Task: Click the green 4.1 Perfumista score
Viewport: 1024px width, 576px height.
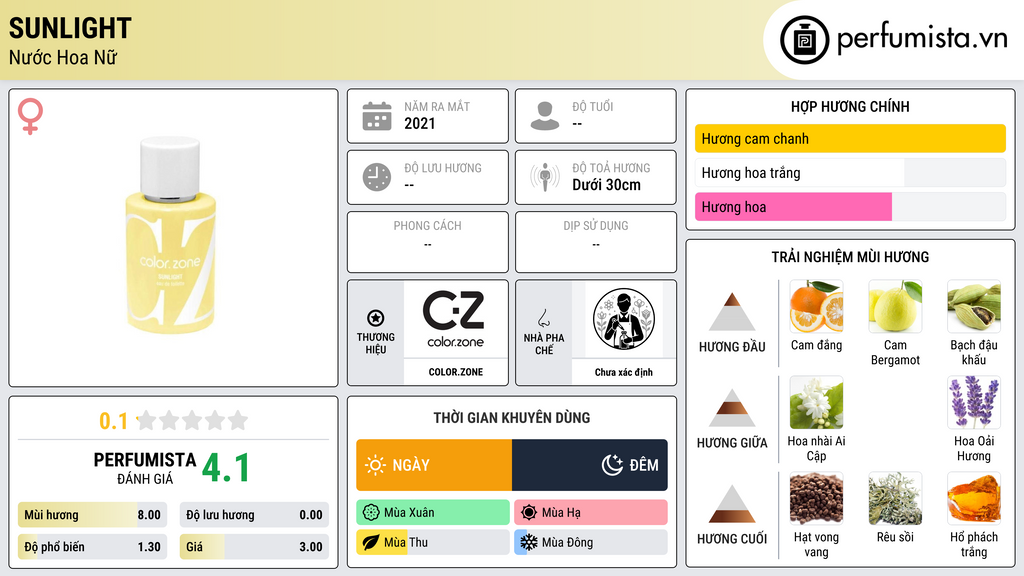Action: tap(225, 468)
